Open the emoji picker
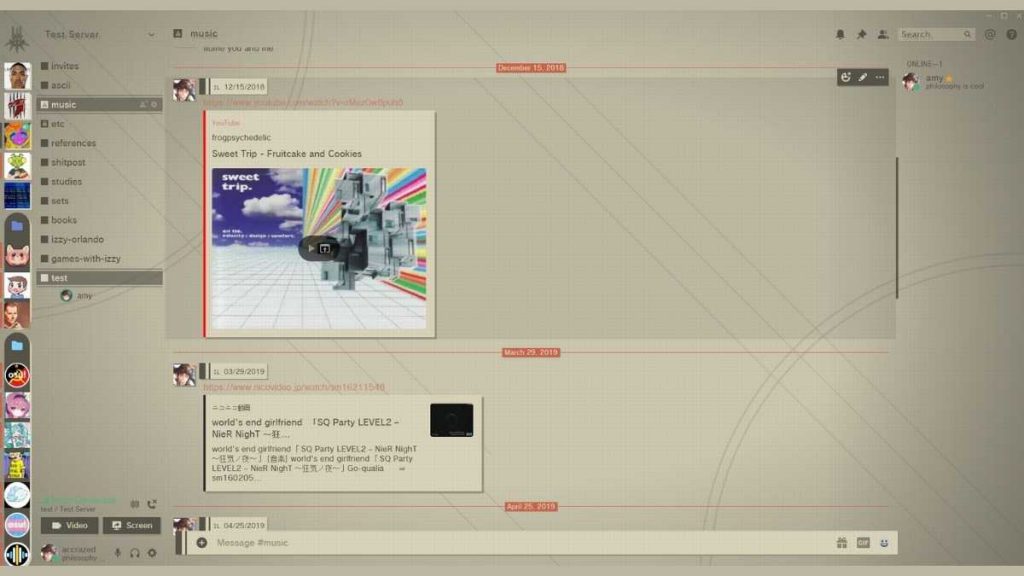The height and width of the screenshot is (576, 1024). [884, 543]
